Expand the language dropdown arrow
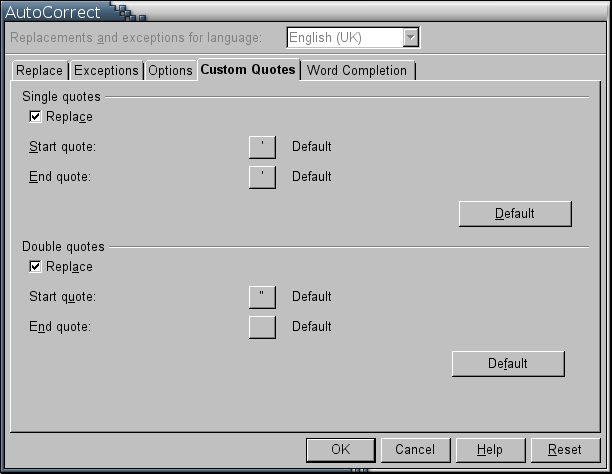The height and width of the screenshot is (474, 612). click(x=410, y=38)
